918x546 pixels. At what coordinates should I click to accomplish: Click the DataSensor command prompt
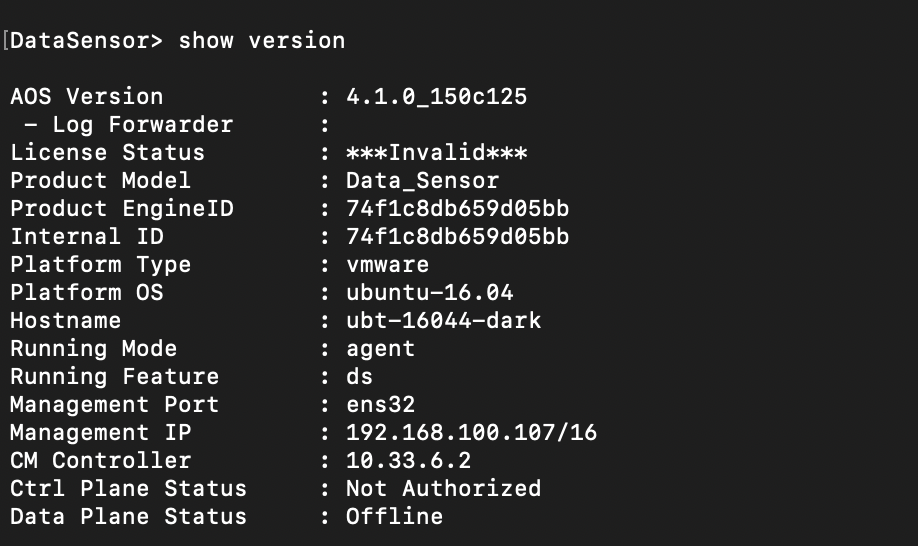(x=87, y=41)
